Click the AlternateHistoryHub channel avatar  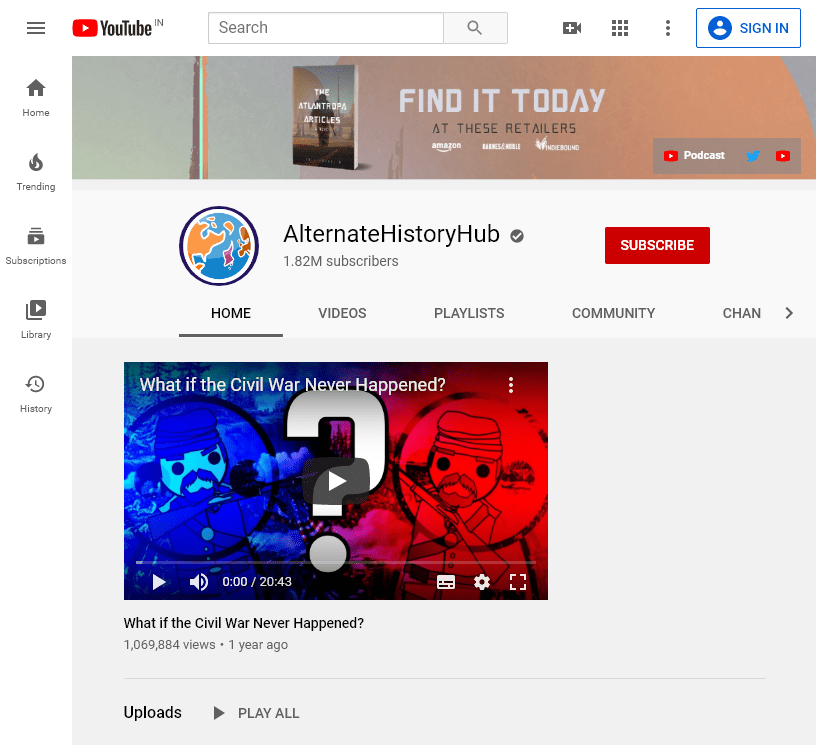coord(219,246)
